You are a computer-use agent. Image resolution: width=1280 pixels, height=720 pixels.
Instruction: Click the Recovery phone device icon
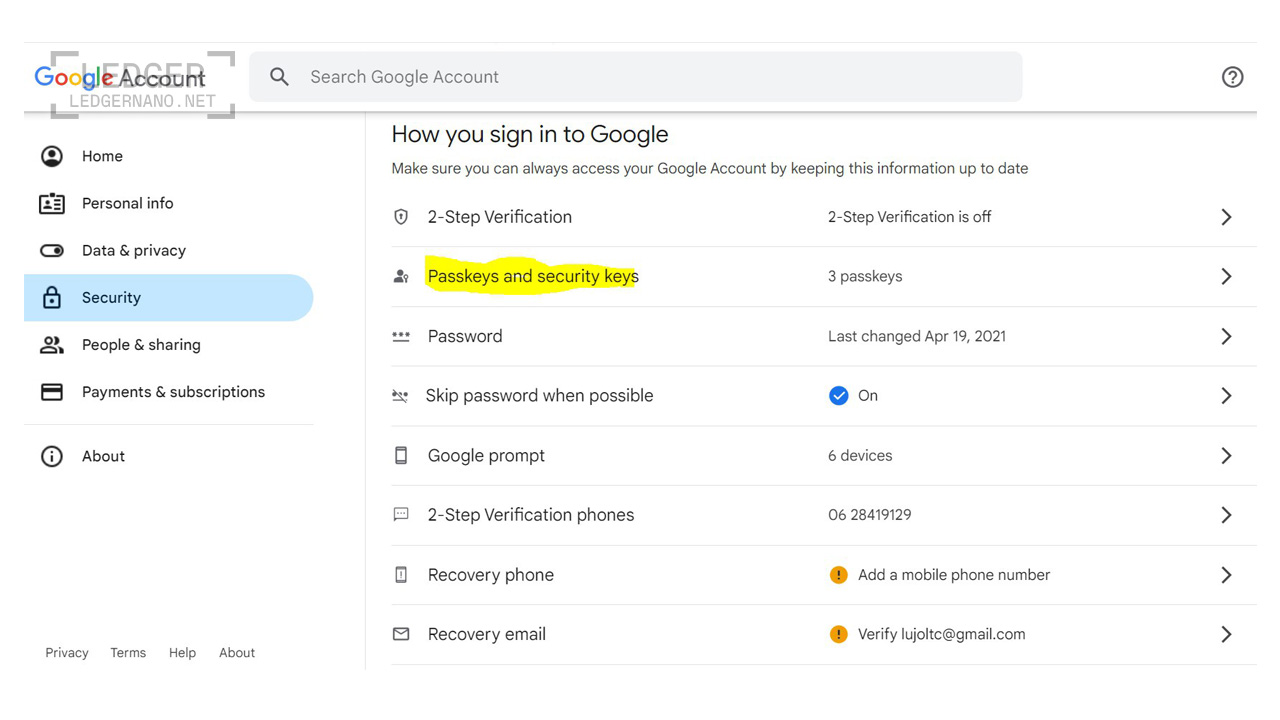(x=401, y=575)
